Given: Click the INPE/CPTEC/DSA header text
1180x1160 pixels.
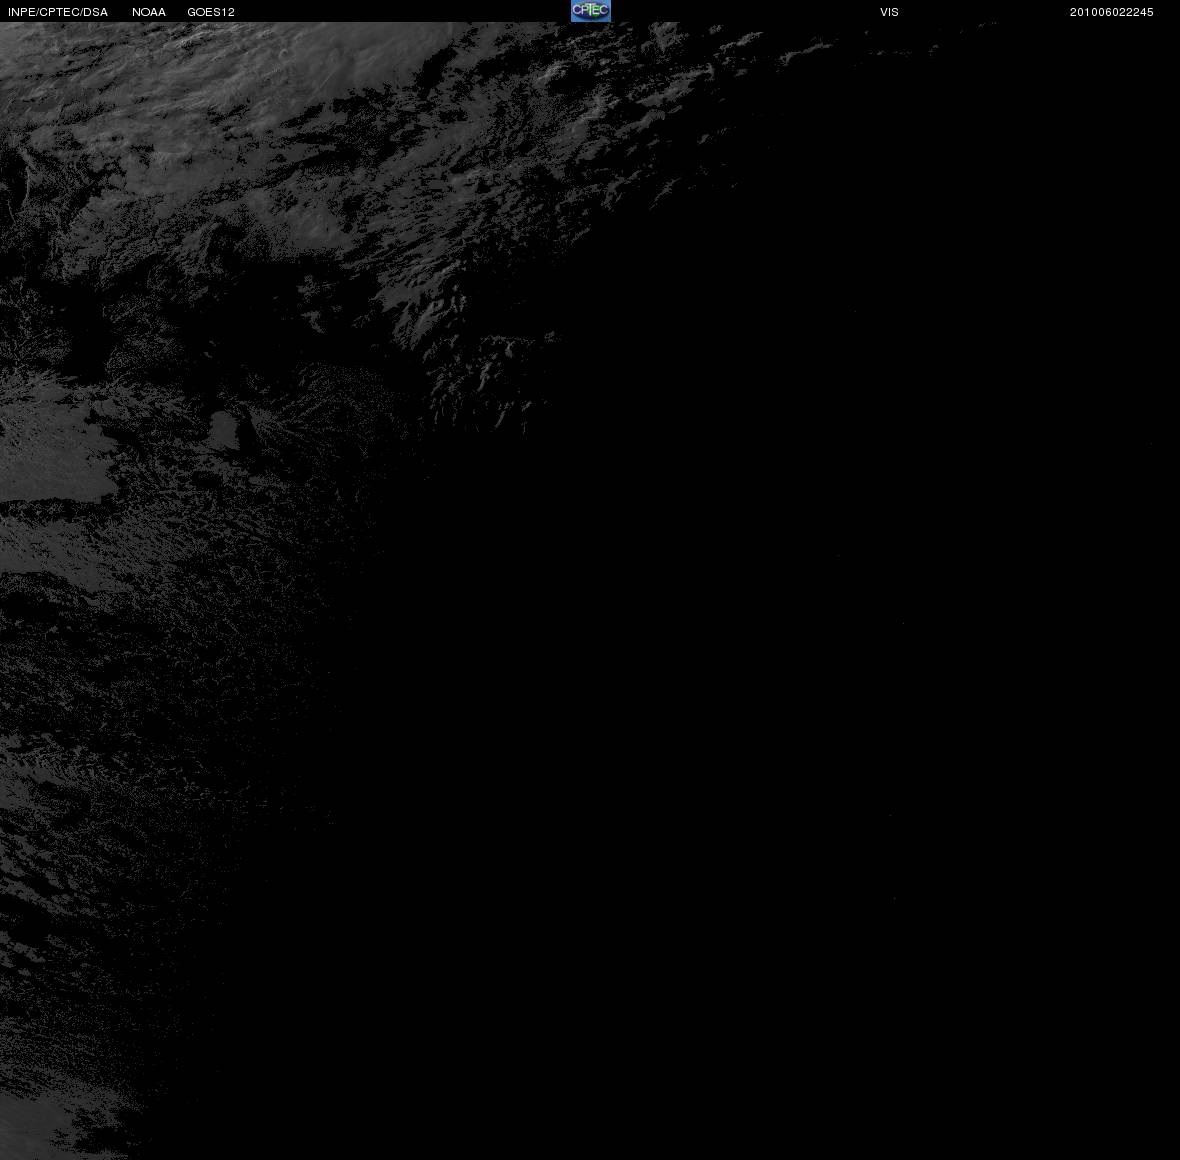Looking at the screenshot, I should point(58,12).
